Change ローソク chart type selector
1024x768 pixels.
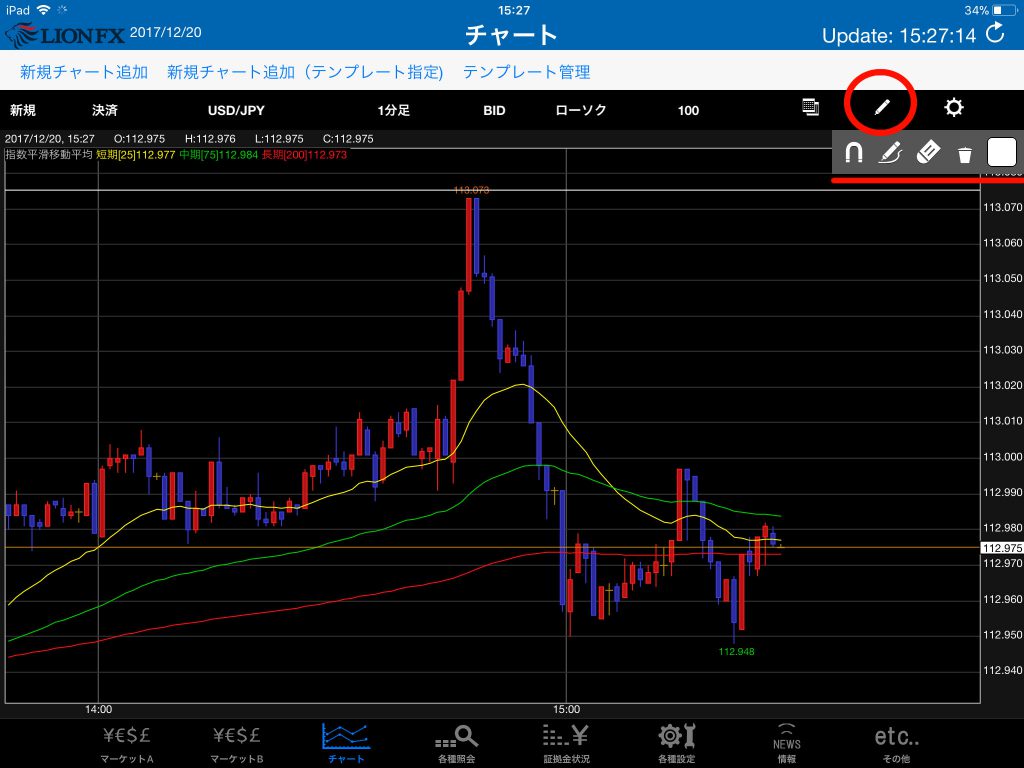580,110
